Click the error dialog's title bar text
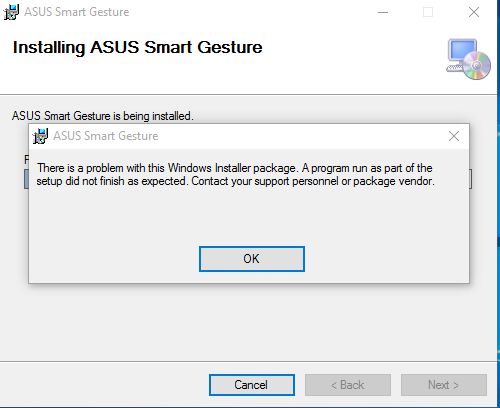500x408 pixels. 106,136
